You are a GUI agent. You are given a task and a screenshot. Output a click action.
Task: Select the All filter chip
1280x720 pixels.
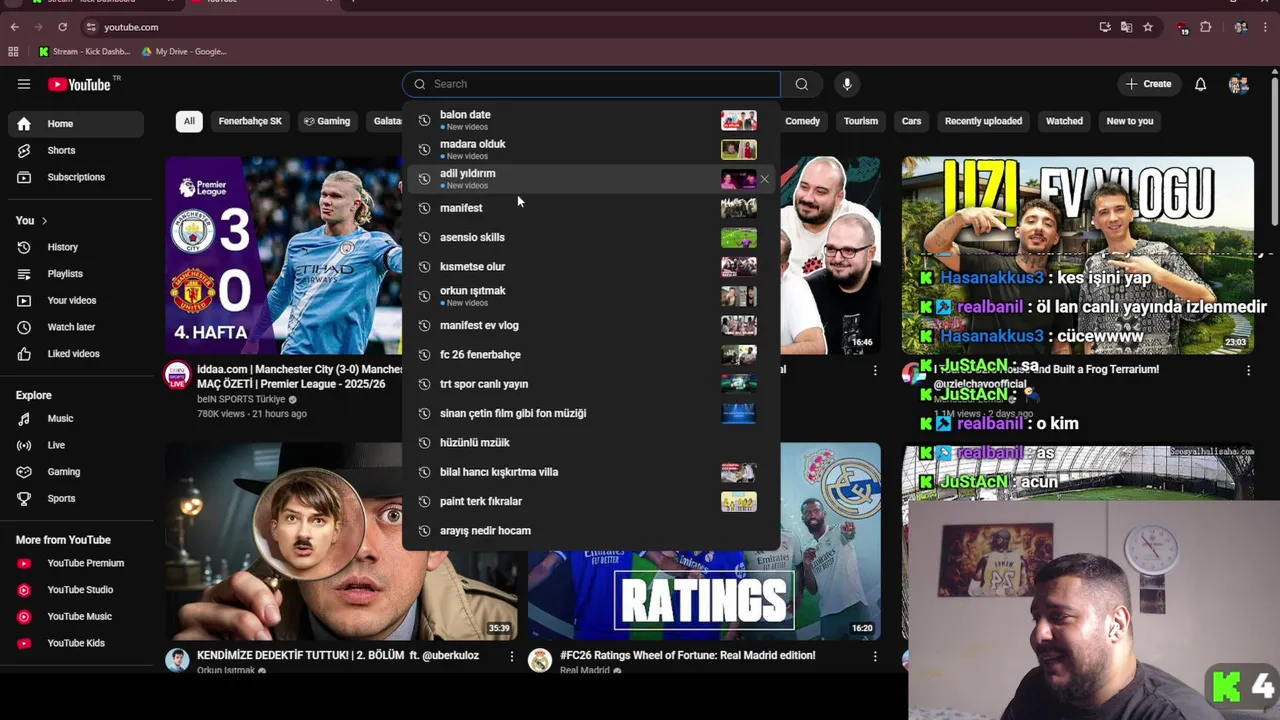click(189, 121)
